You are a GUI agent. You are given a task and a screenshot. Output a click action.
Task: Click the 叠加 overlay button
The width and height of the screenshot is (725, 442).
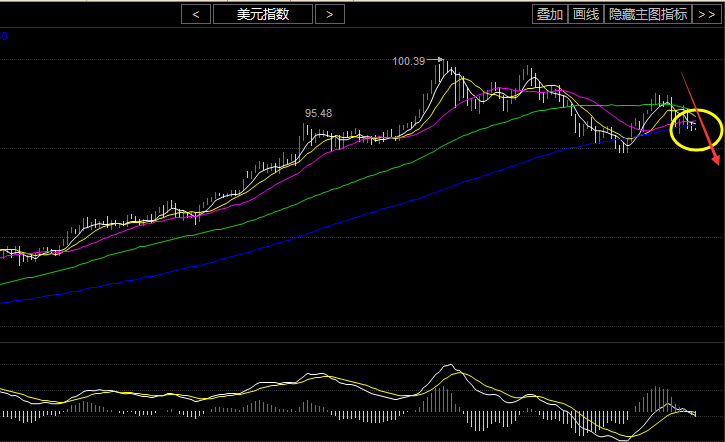click(x=550, y=14)
